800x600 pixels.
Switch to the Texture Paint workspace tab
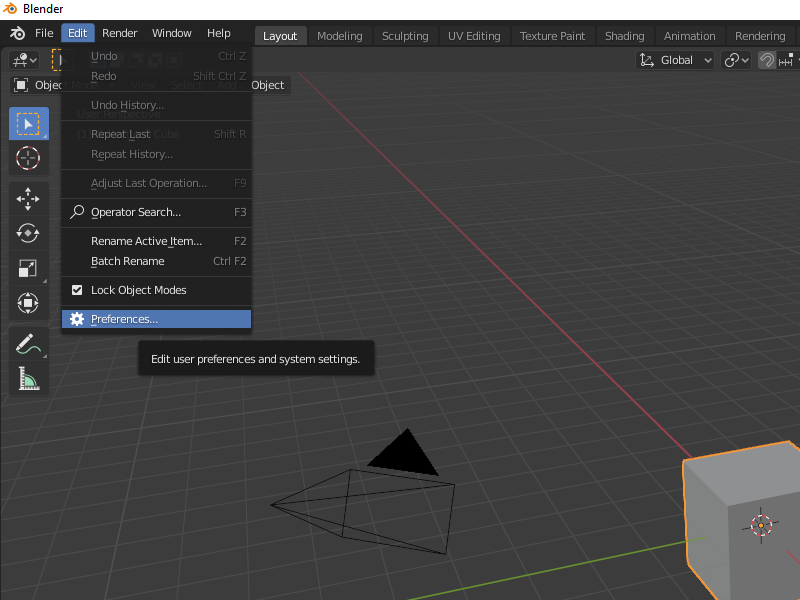click(x=552, y=36)
